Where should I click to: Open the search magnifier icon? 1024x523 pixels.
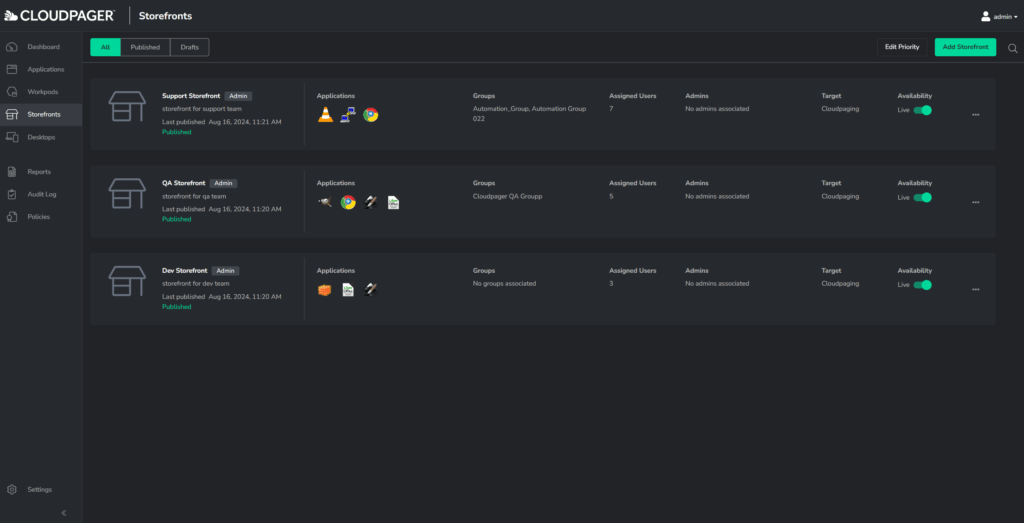1013,48
